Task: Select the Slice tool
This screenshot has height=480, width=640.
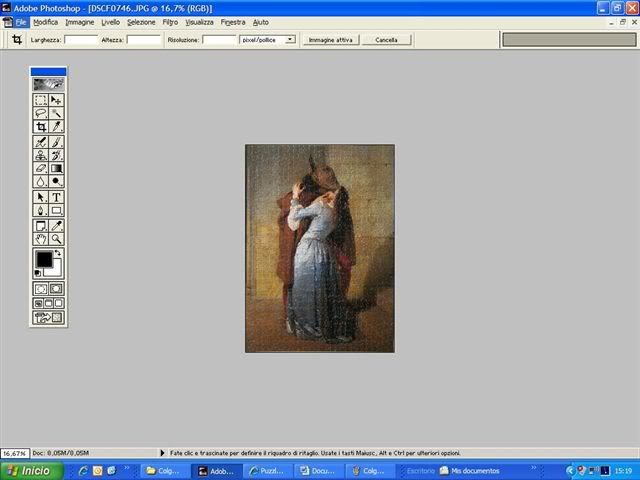Action: (x=56, y=127)
